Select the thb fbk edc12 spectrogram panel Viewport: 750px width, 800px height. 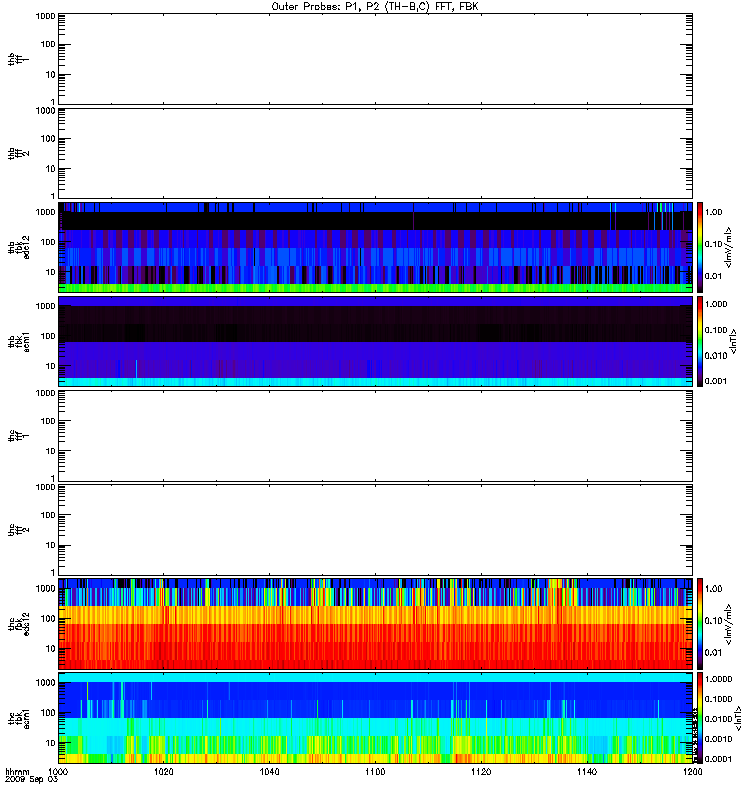coord(376,247)
